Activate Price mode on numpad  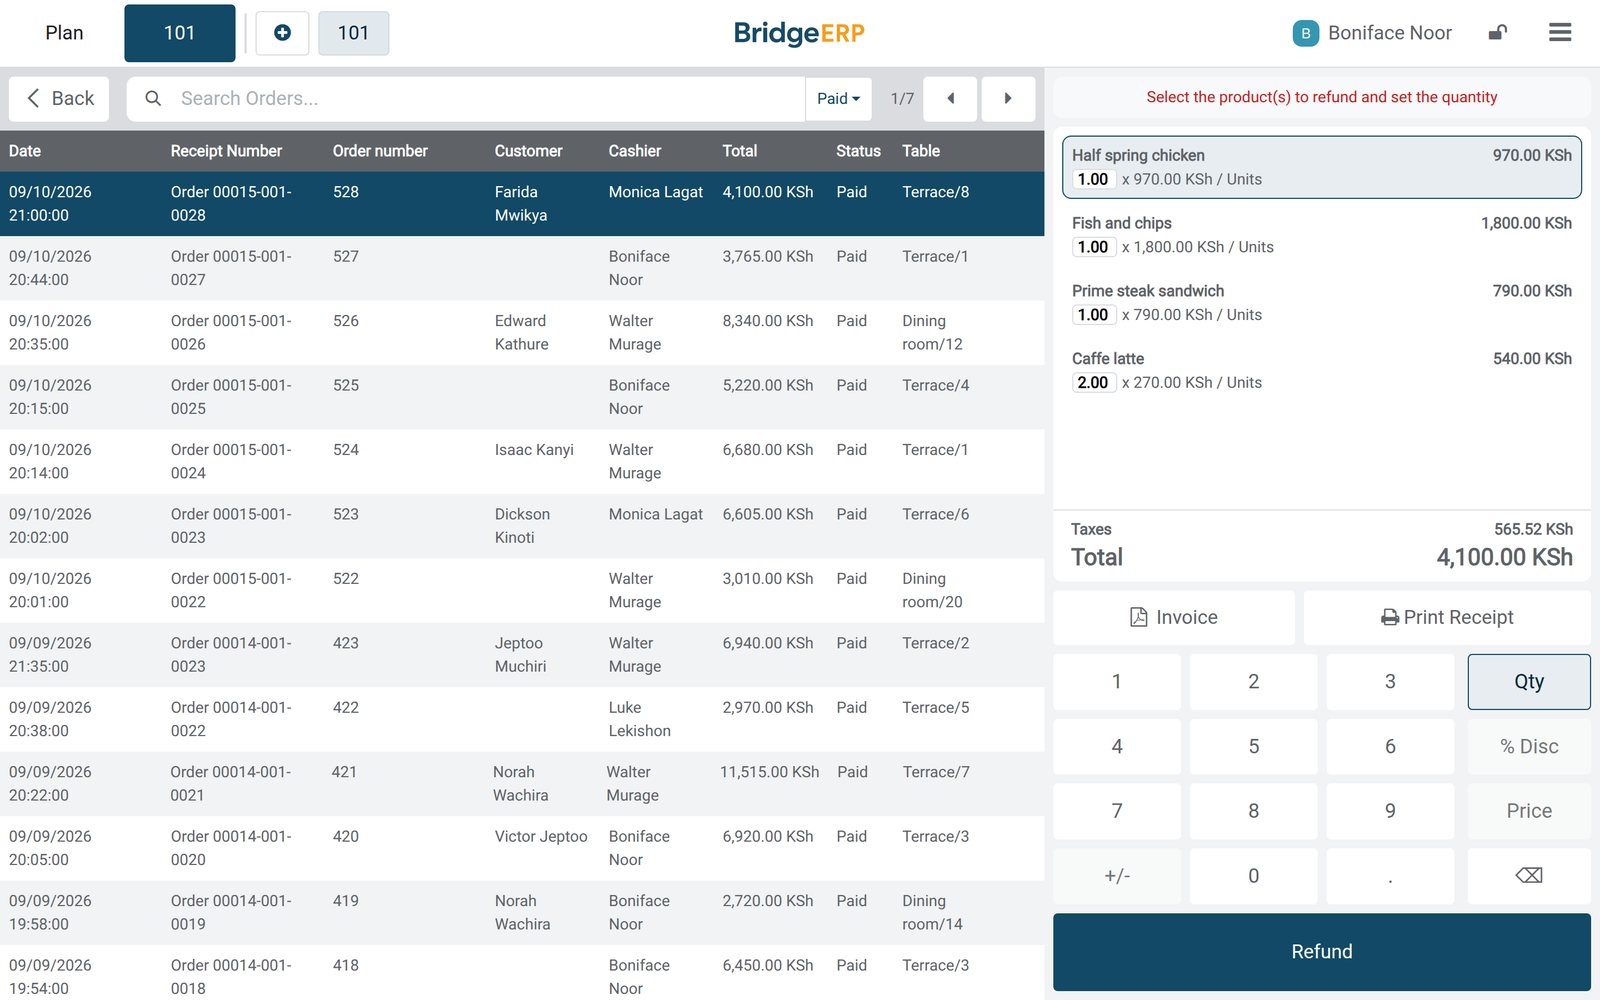point(1529,811)
